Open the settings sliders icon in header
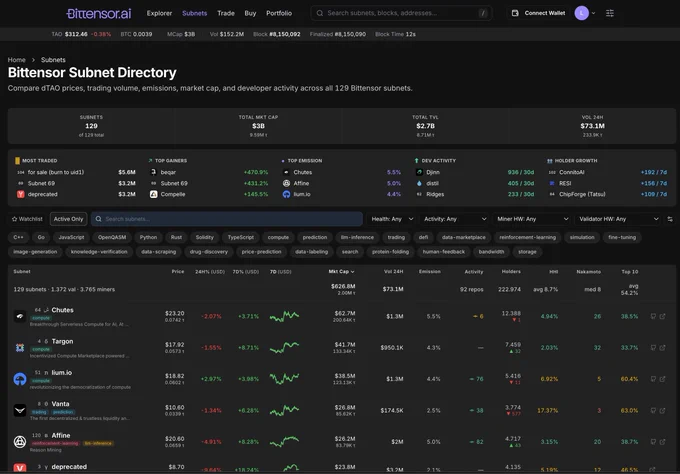Viewport: 680px width, 474px height. (609, 13)
